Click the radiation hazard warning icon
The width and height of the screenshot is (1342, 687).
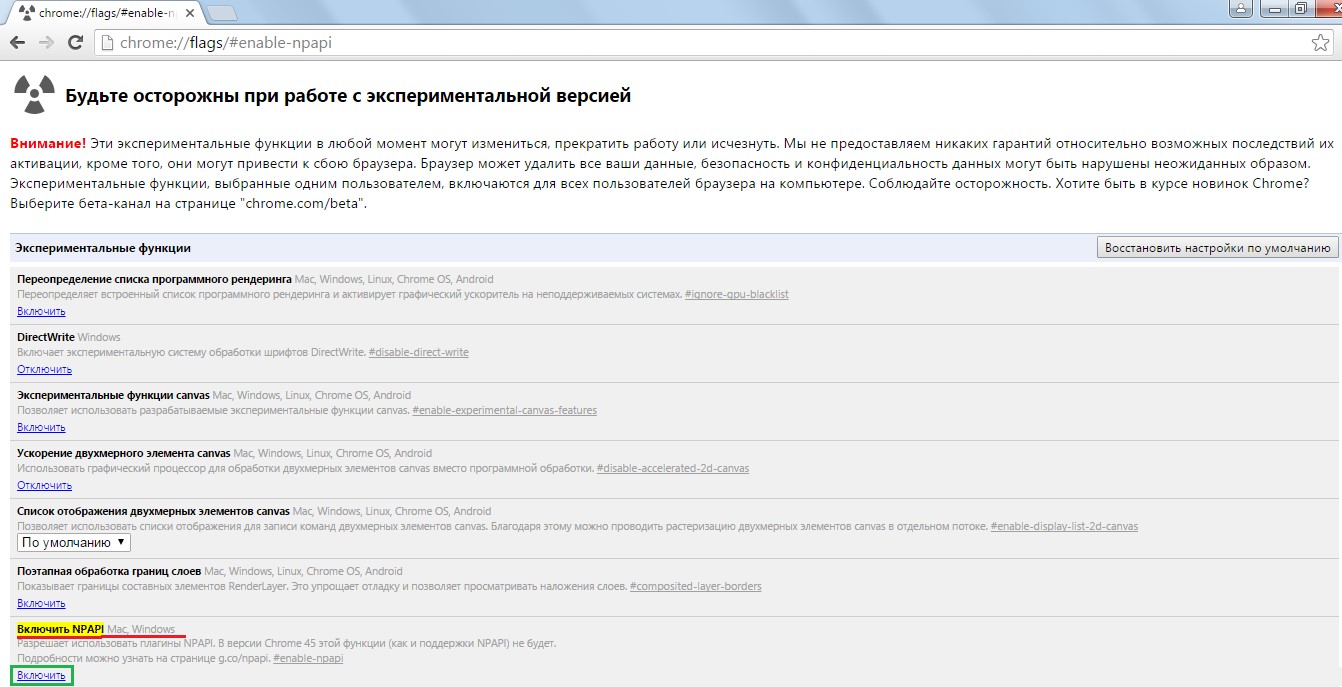34,95
